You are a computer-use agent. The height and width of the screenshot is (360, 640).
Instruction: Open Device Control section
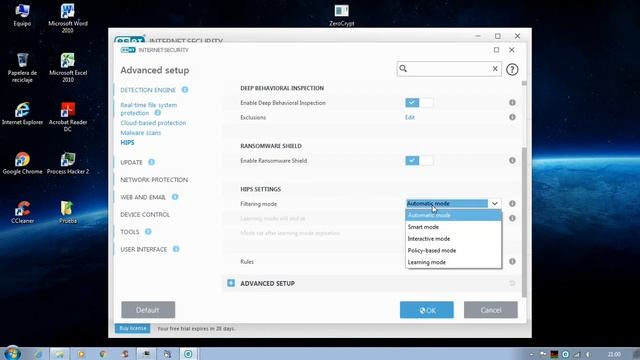pos(145,214)
